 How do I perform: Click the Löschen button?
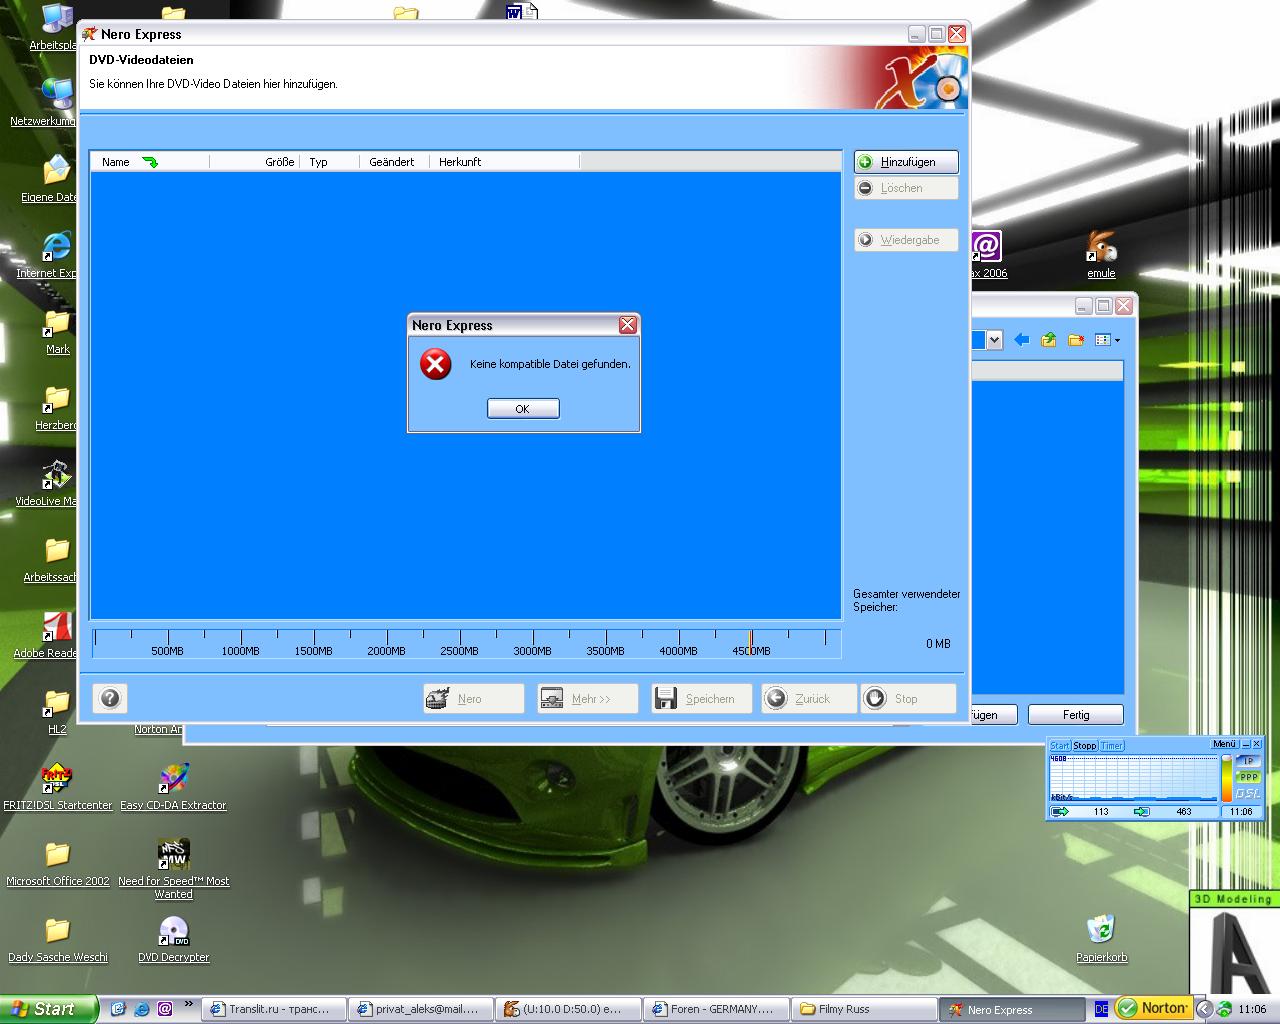tap(906, 188)
